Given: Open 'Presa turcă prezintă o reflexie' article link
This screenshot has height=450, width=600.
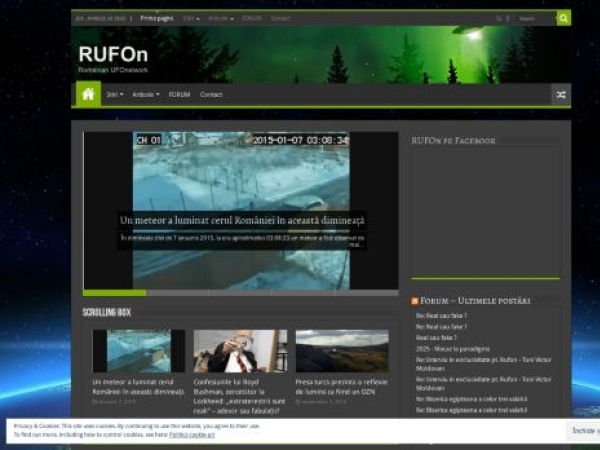Looking at the screenshot, I should (341, 387).
